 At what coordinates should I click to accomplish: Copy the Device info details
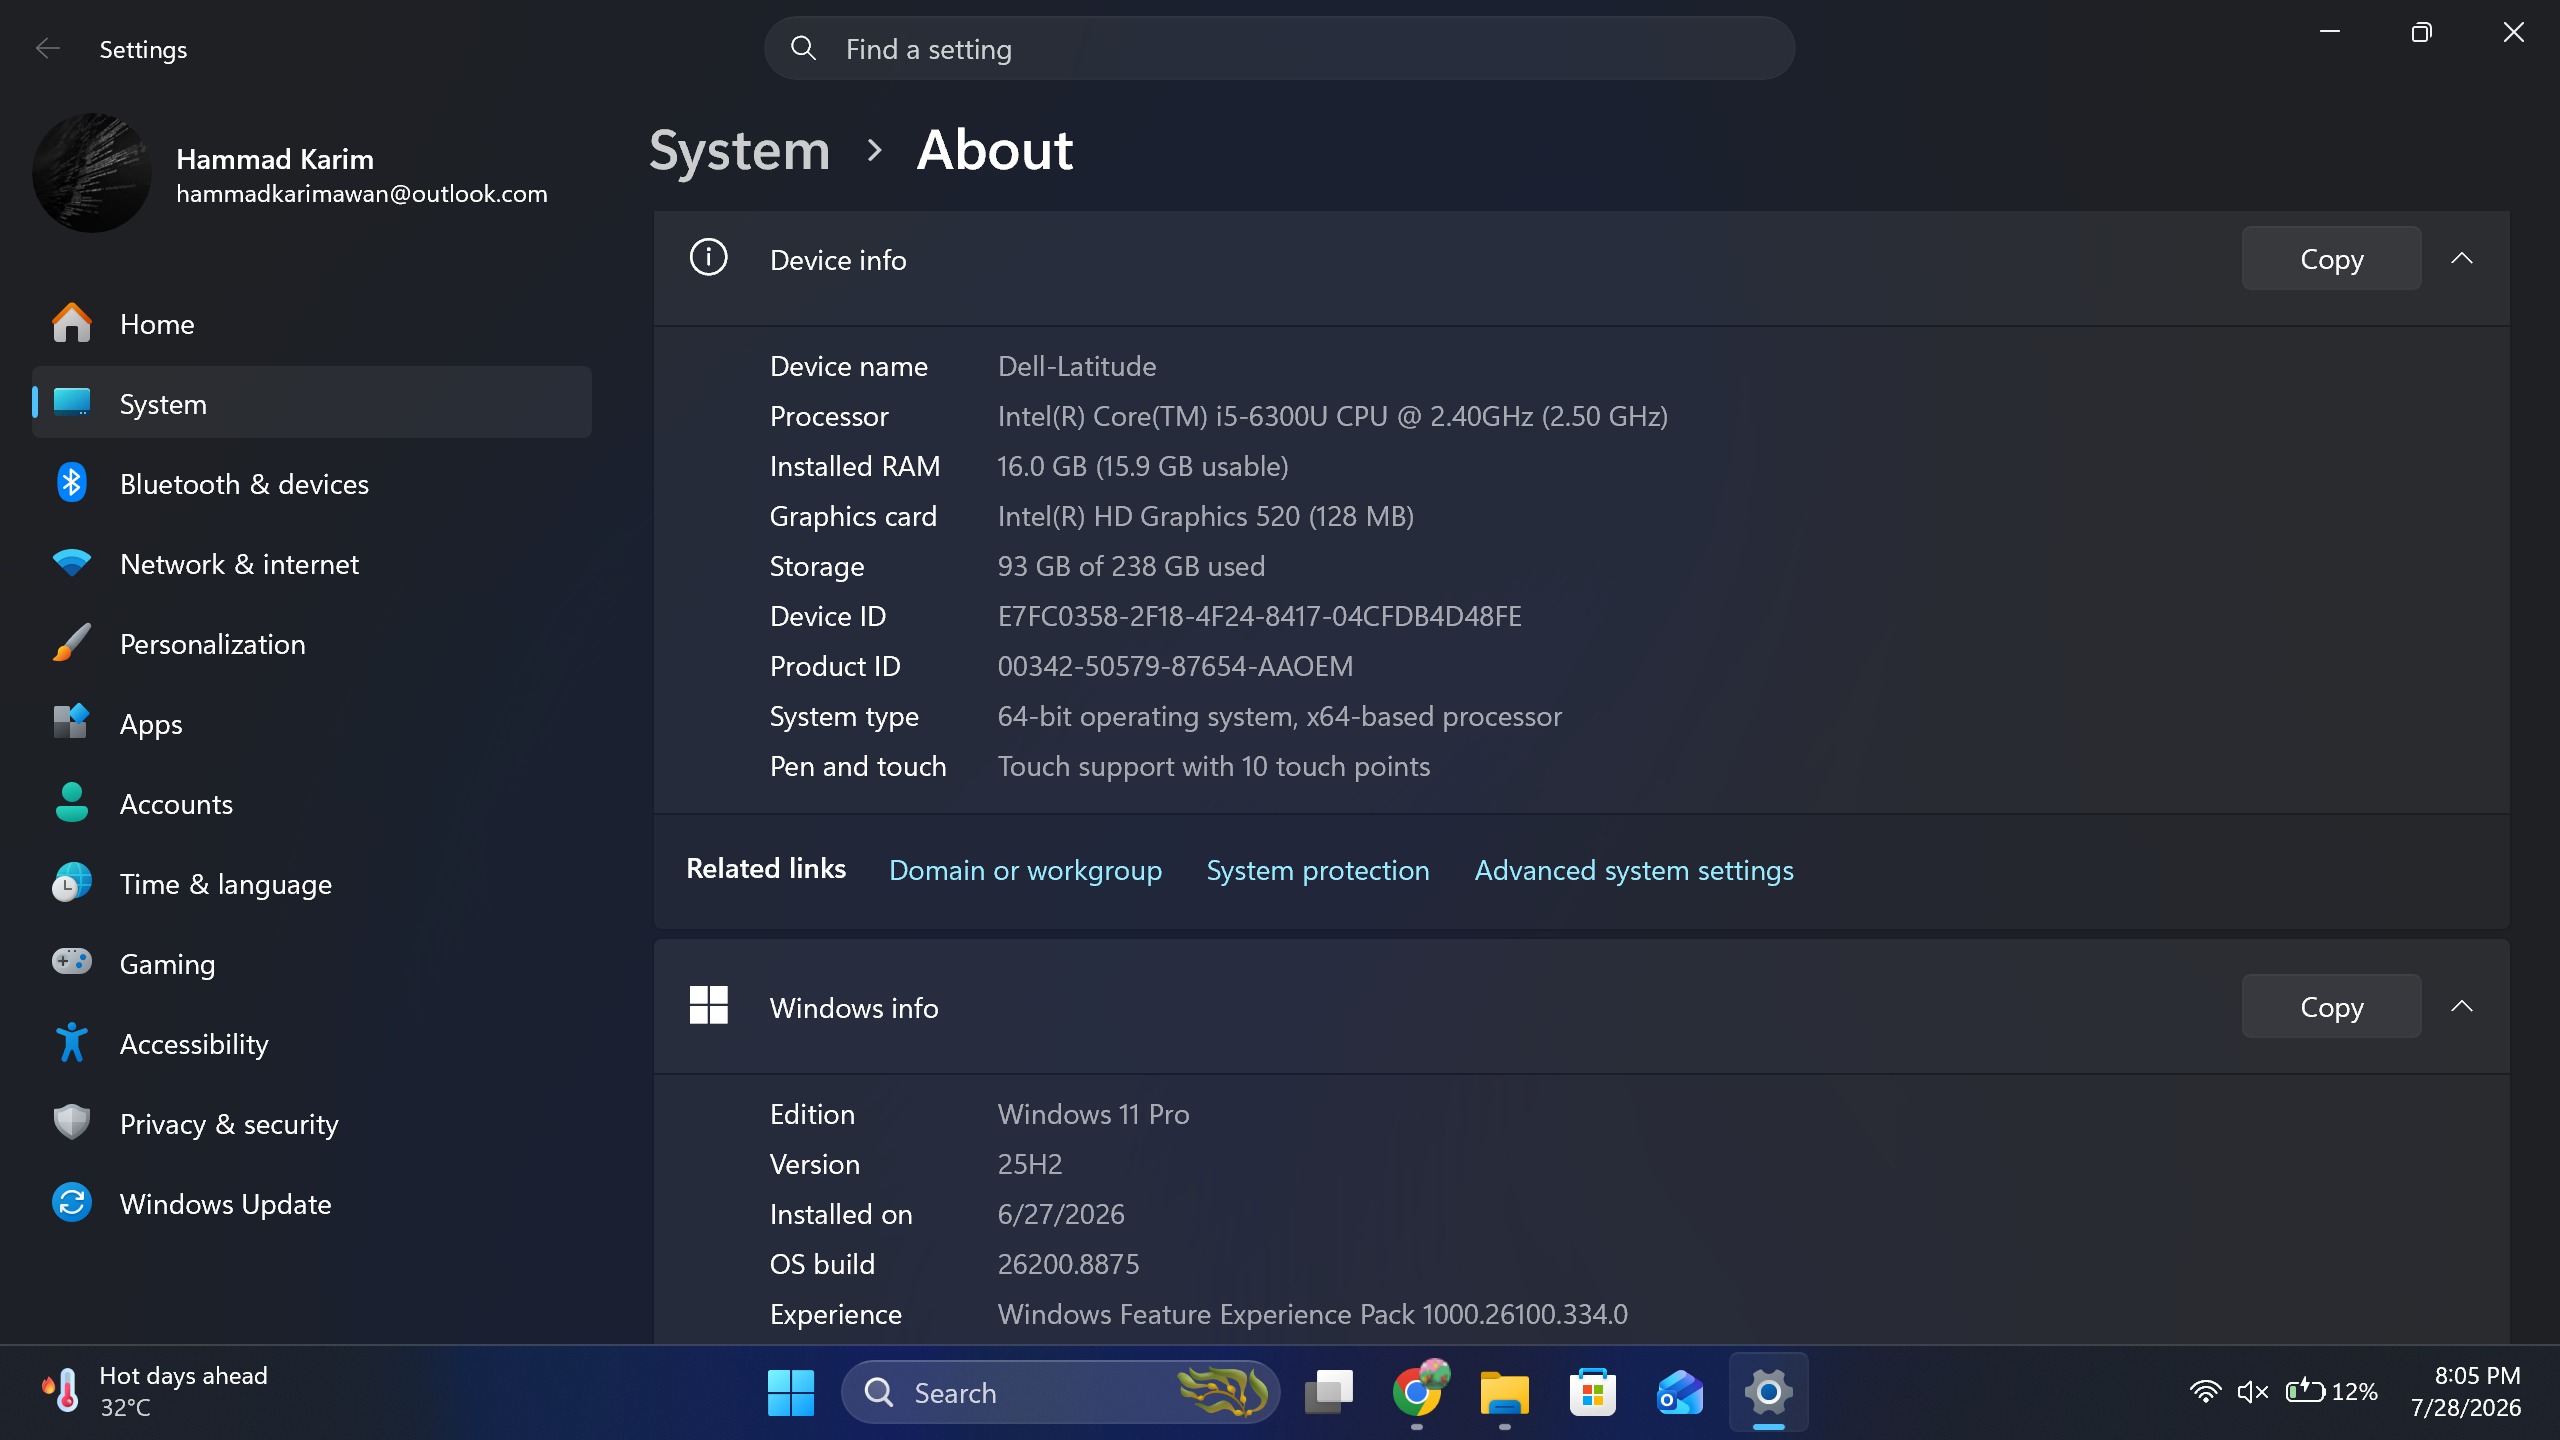click(2331, 259)
